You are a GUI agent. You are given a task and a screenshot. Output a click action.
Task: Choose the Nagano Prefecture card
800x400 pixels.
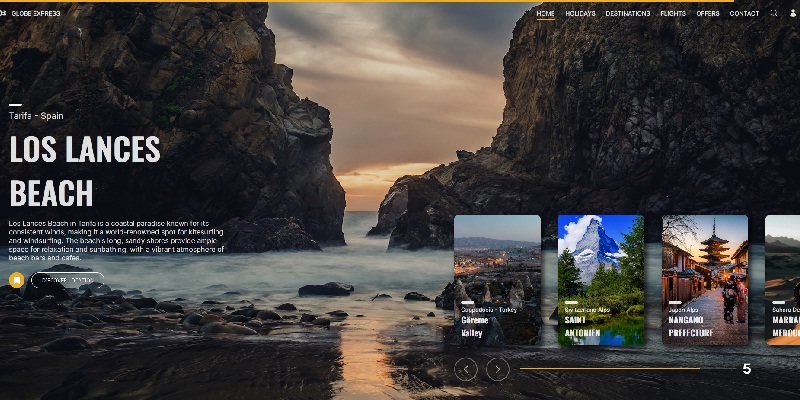[x=705, y=280]
